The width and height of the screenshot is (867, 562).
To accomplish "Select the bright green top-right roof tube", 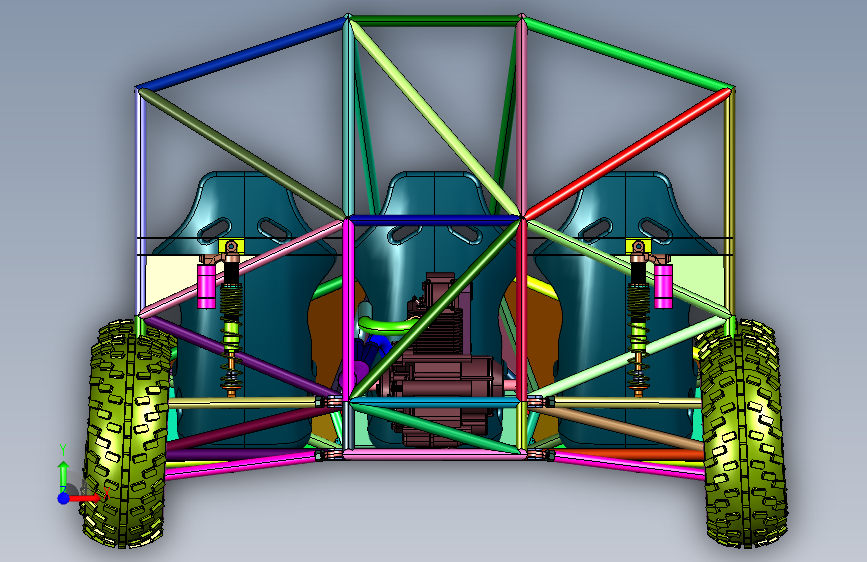I will pyautogui.click(x=629, y=53).
